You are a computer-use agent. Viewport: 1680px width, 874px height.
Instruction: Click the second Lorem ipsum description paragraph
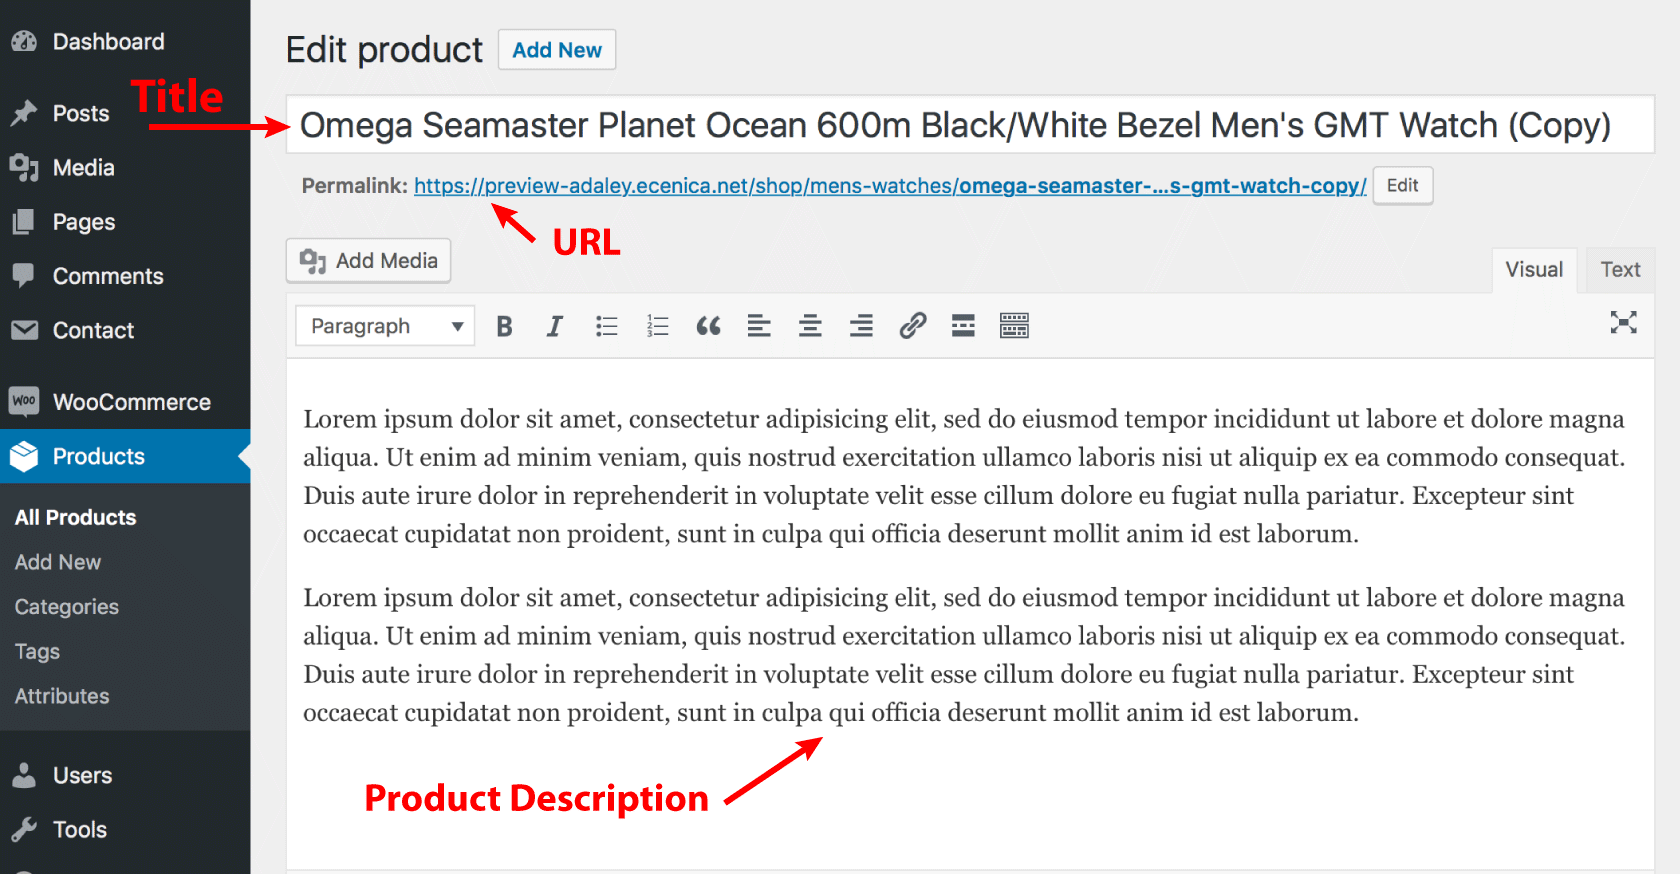click(x=965, y=655)
